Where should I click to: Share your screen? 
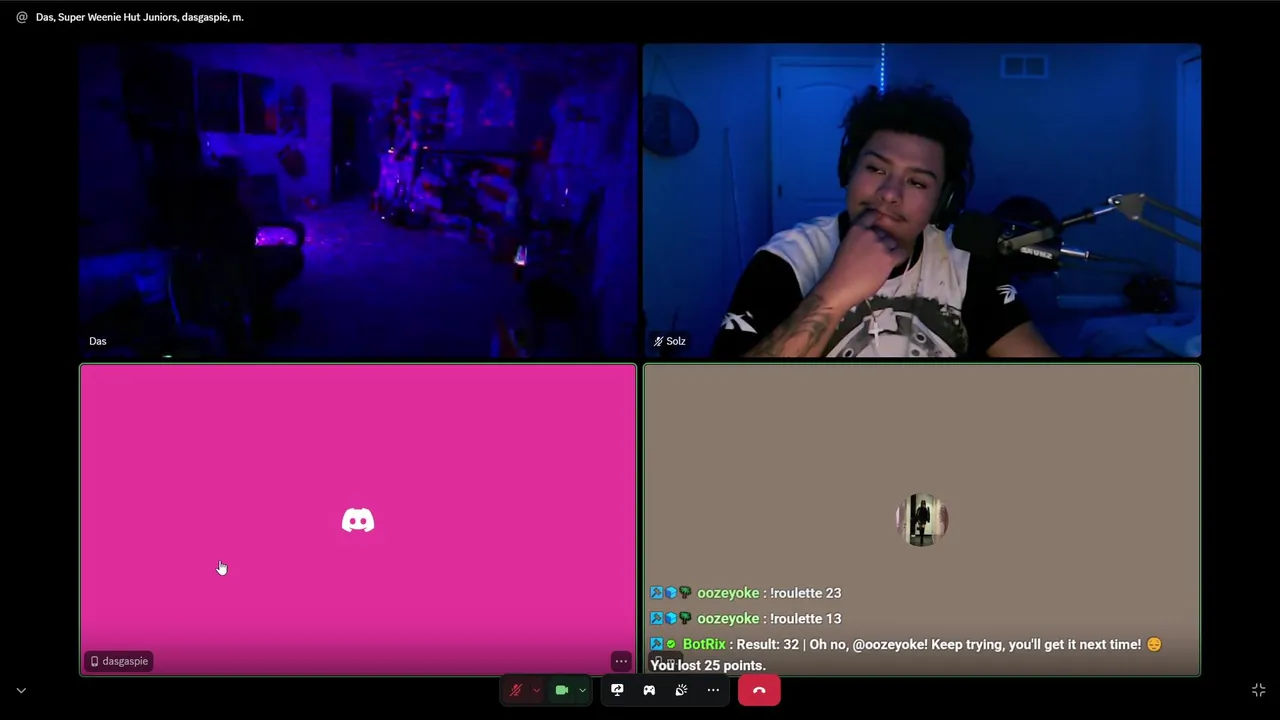coord(617,690)
